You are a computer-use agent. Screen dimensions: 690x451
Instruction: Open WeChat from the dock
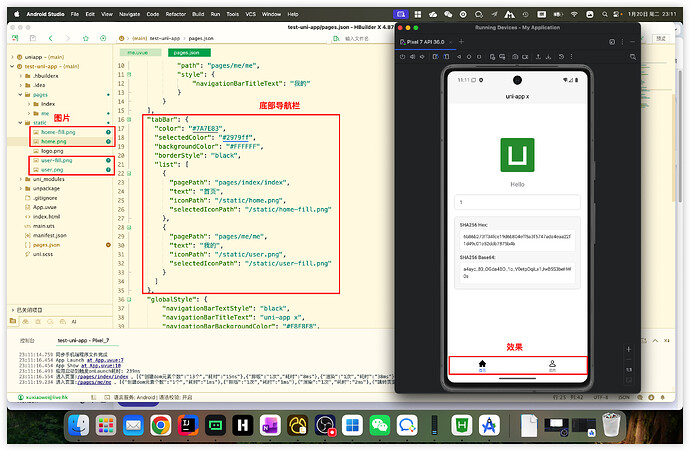tap(378, 425)
